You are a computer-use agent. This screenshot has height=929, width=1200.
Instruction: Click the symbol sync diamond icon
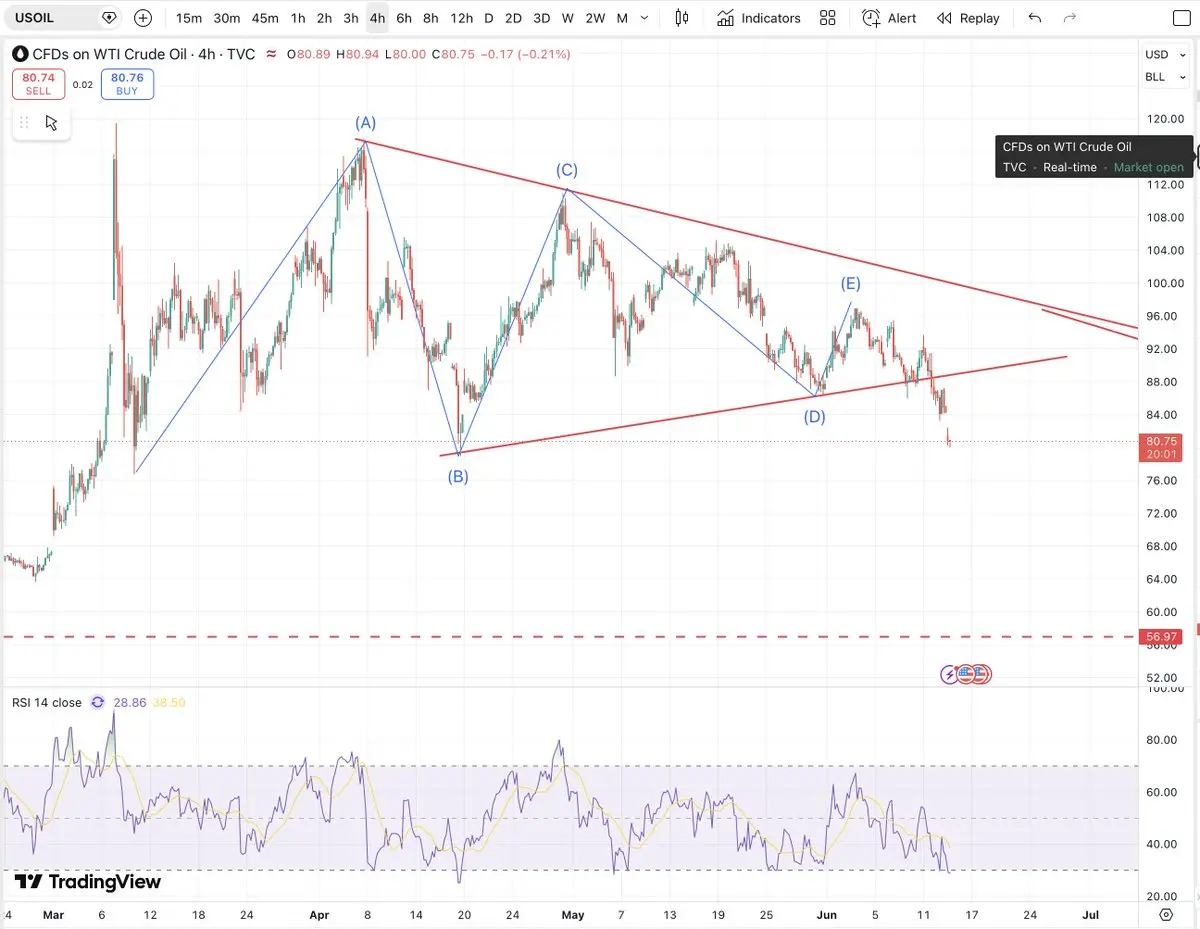tap(109, 18)
